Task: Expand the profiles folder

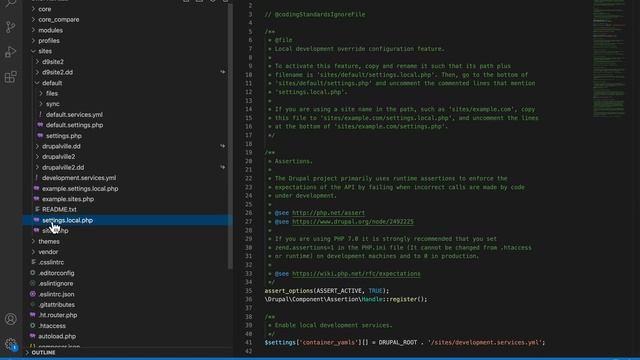Action: (33, 40)
